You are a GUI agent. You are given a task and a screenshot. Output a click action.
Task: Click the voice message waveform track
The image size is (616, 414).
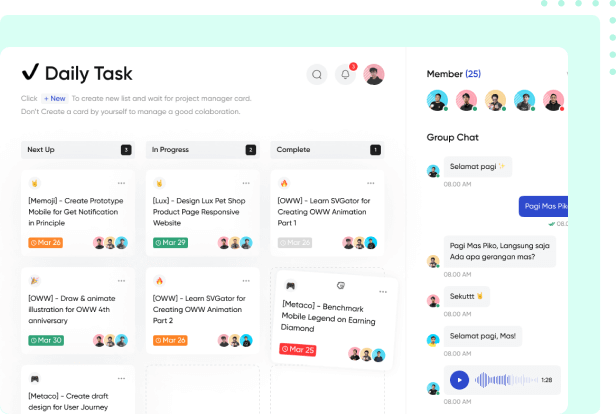(506, 380)
